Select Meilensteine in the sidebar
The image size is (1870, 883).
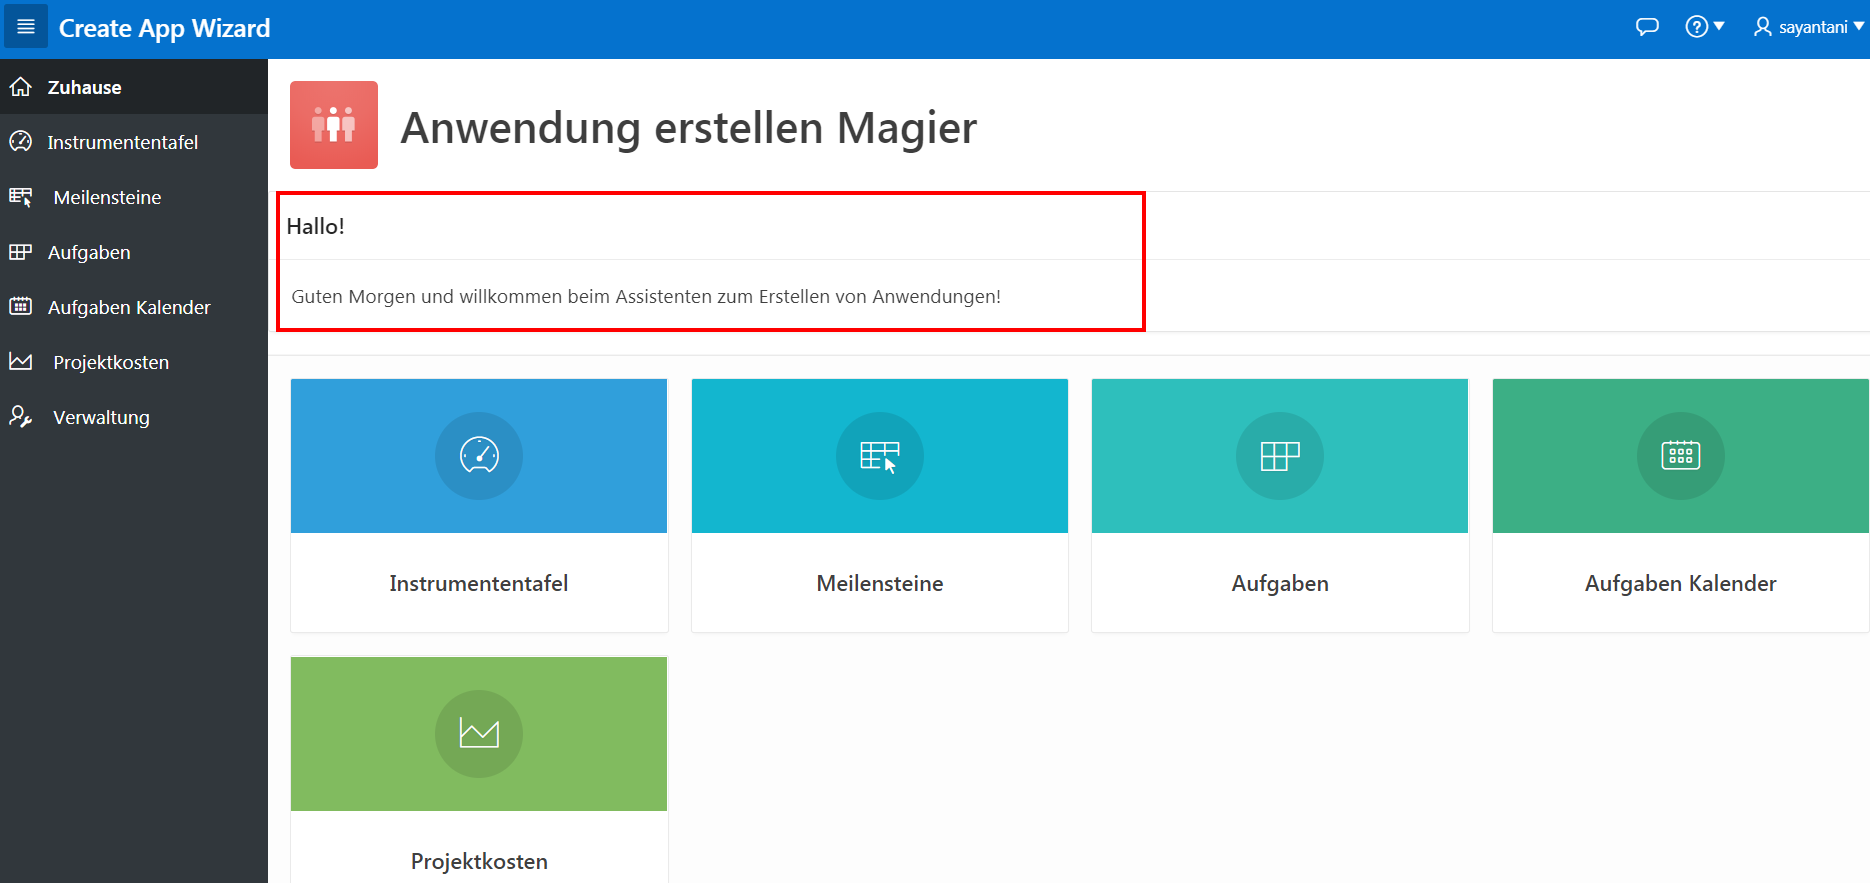[134, 197]
